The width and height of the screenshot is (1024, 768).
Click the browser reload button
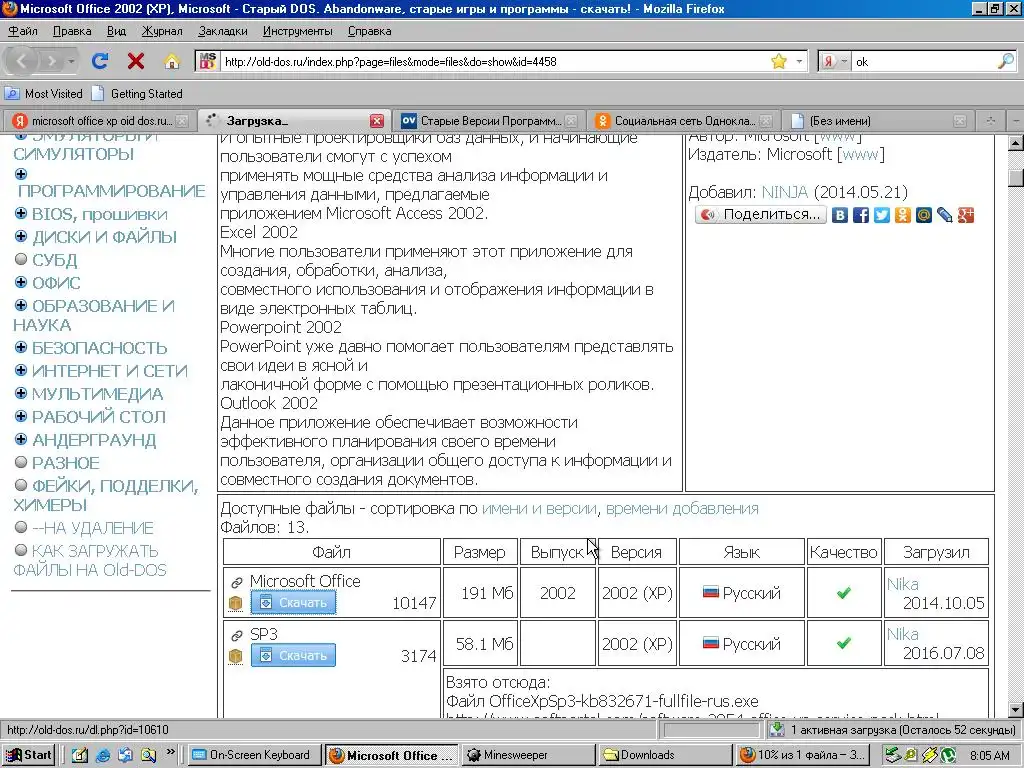[99, 61]
